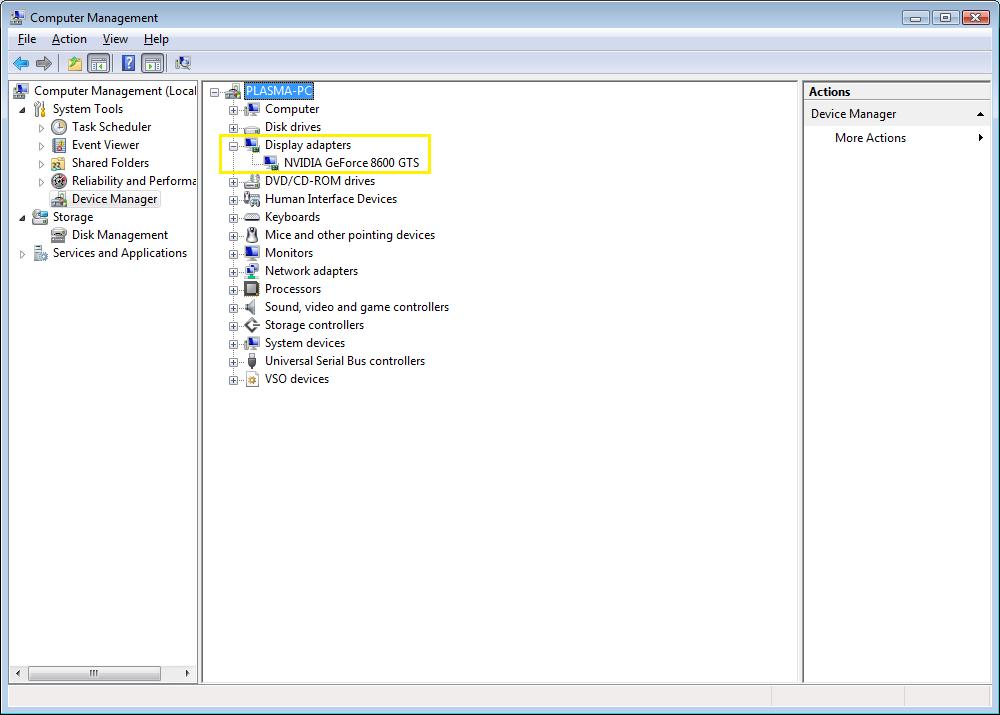1000x715 pixels.
Task: Click the Device Manager tree icon
Action: [x=59, y=199]
